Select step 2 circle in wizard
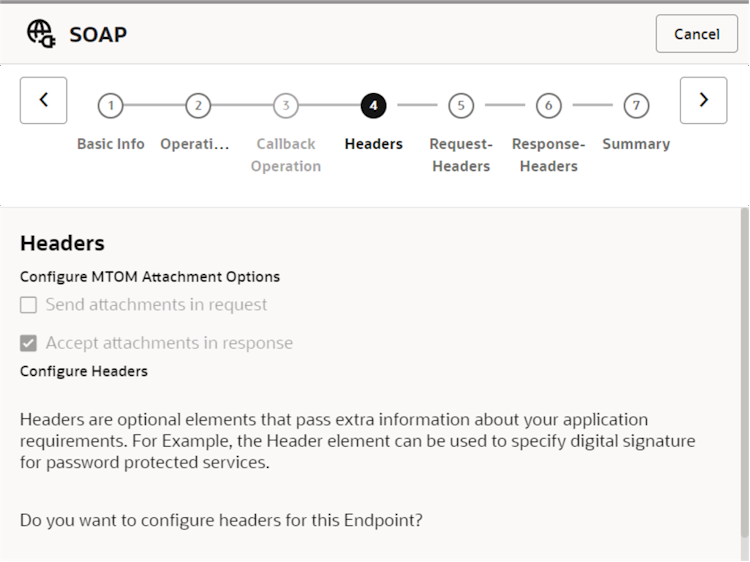The image size is (750, 562). click(x=198, y=105)
